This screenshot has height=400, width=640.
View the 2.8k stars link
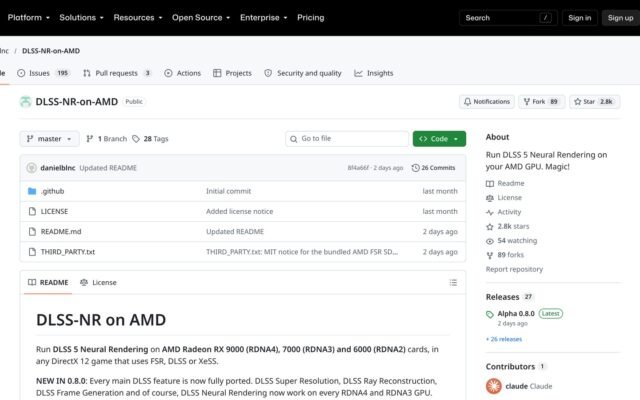click(508, 226)
